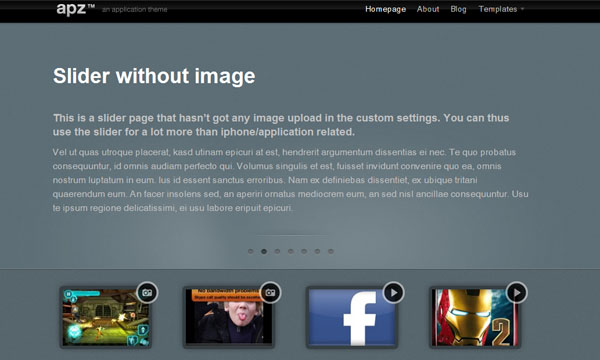Click the apz logo in the header
This screenshot has height=360, width=600.
click(x=75, y=9)
